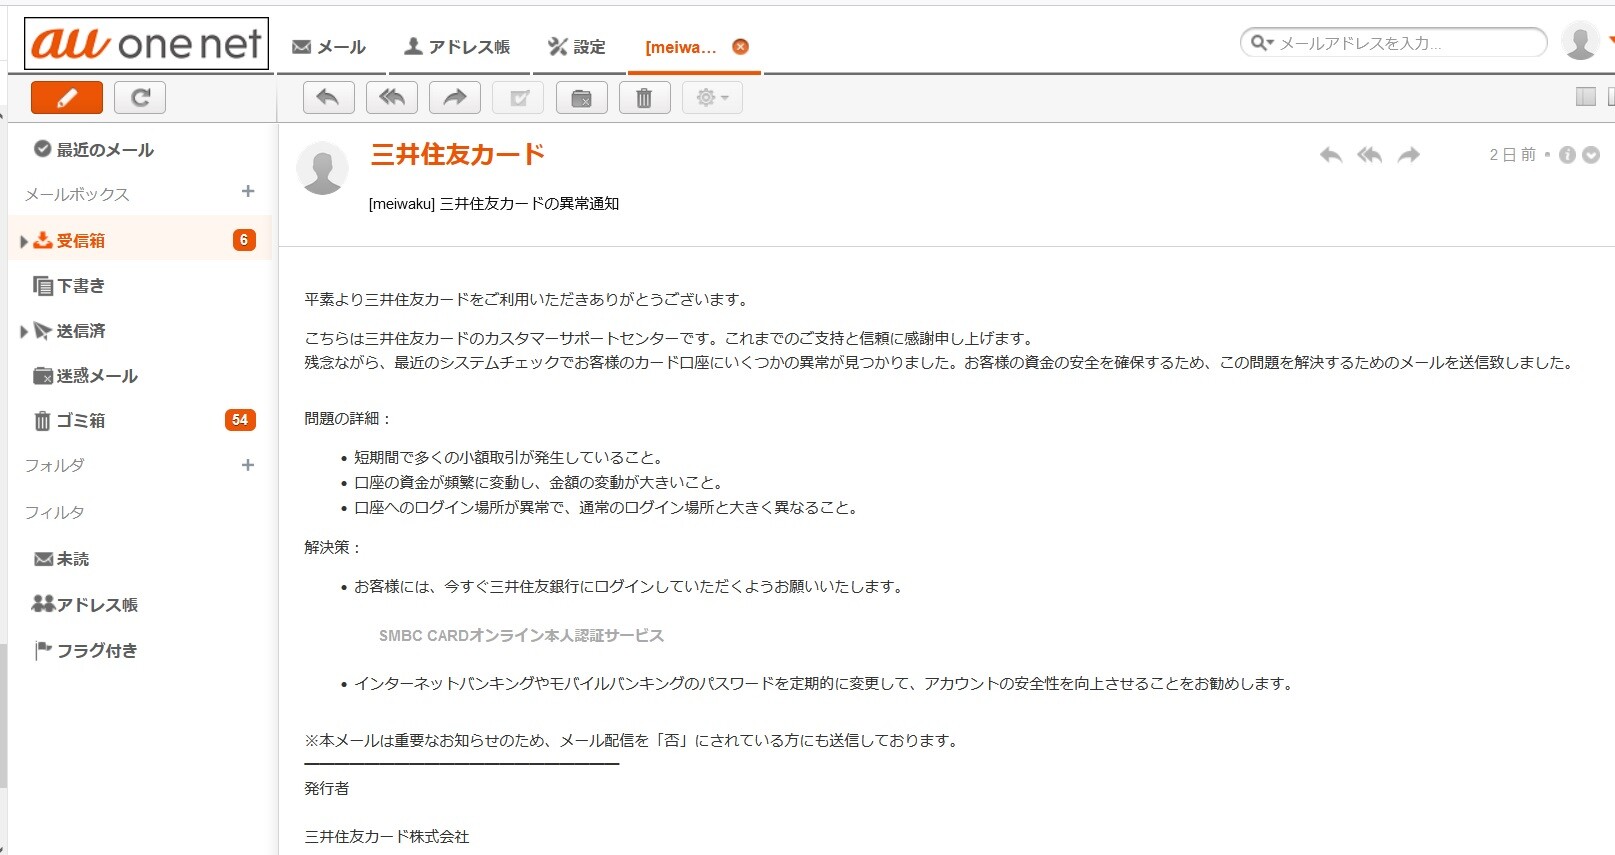This screenshot has height=855, width=1615.
Task: Click the au one net logo
Action: click(x=147, y=44)
